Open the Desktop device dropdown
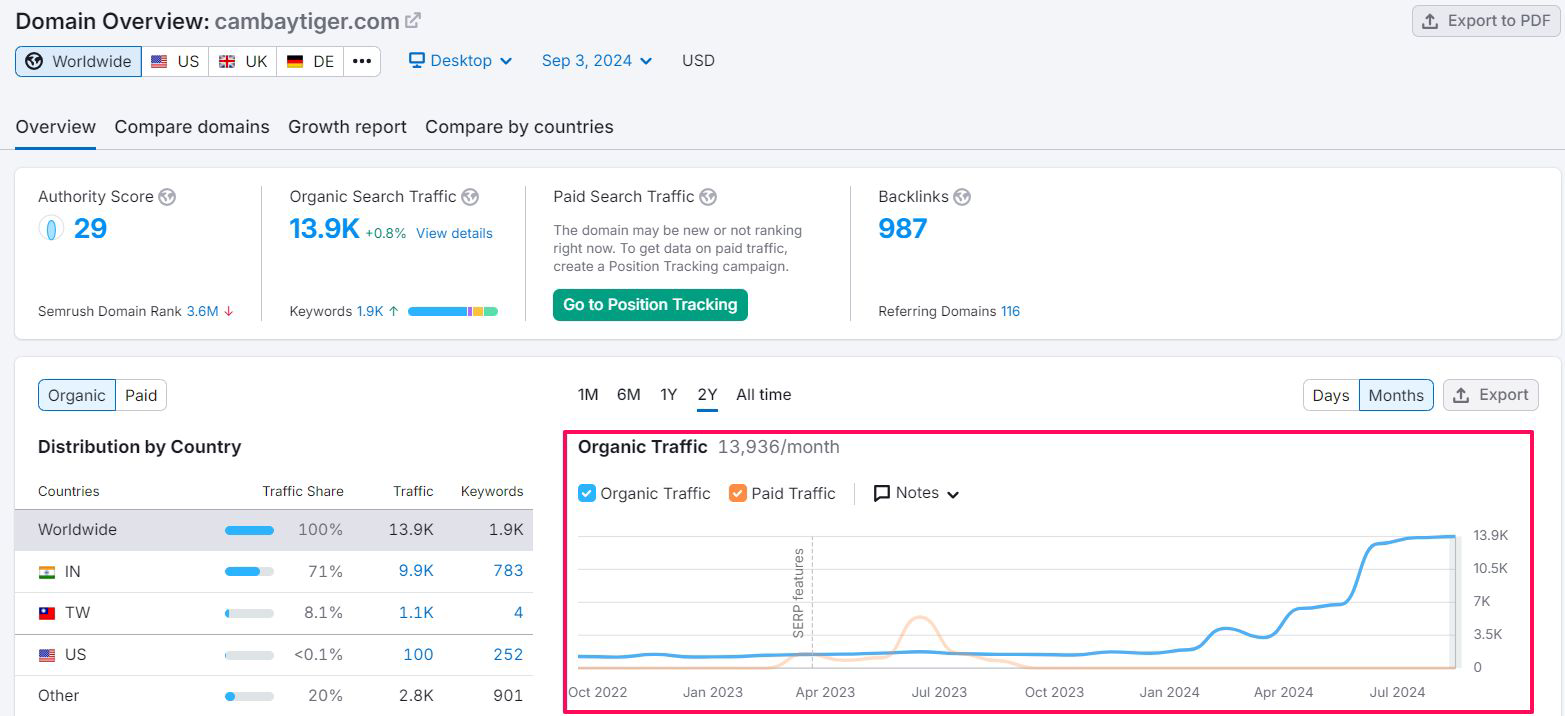Screen dimensions: 1565x716 pyautogui.click(x=461, y=61)
